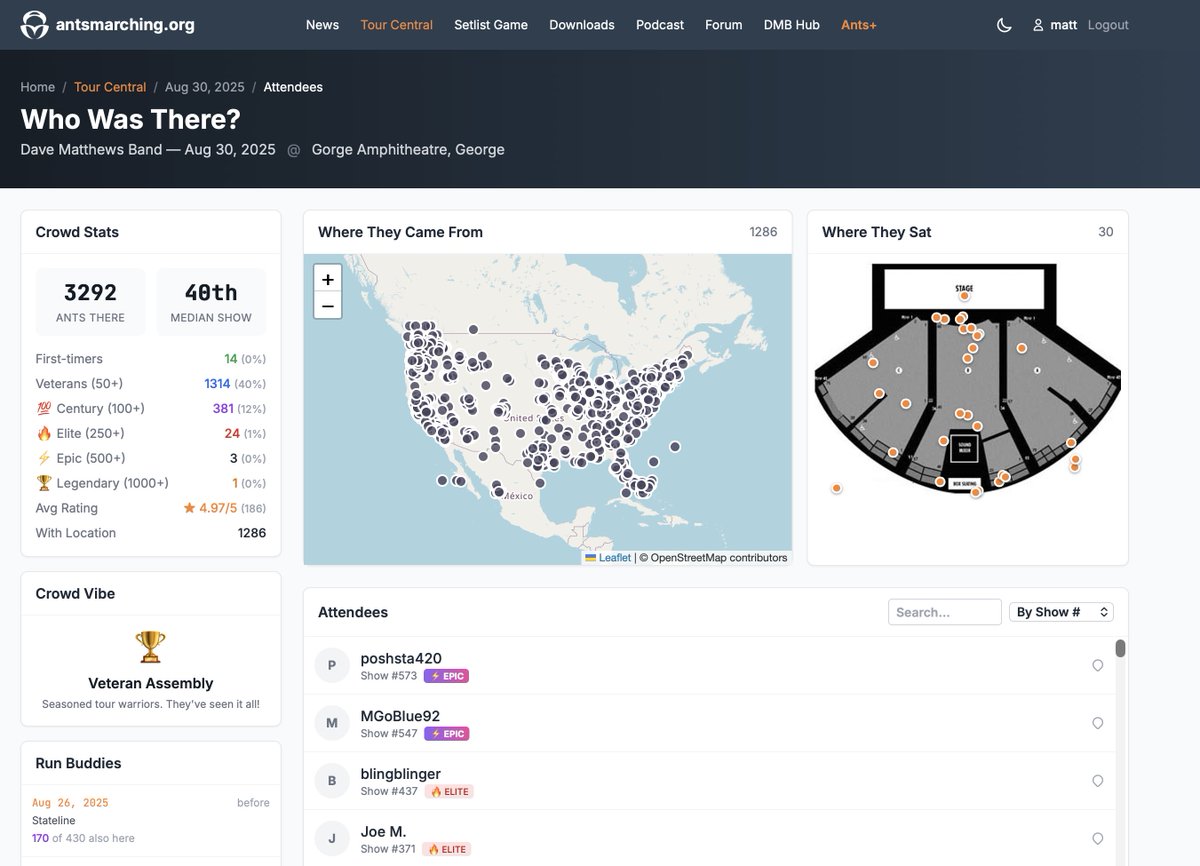Zoom in on the map
The width and height of the screenshot is (1200, 866).
[x=328, y=279]
